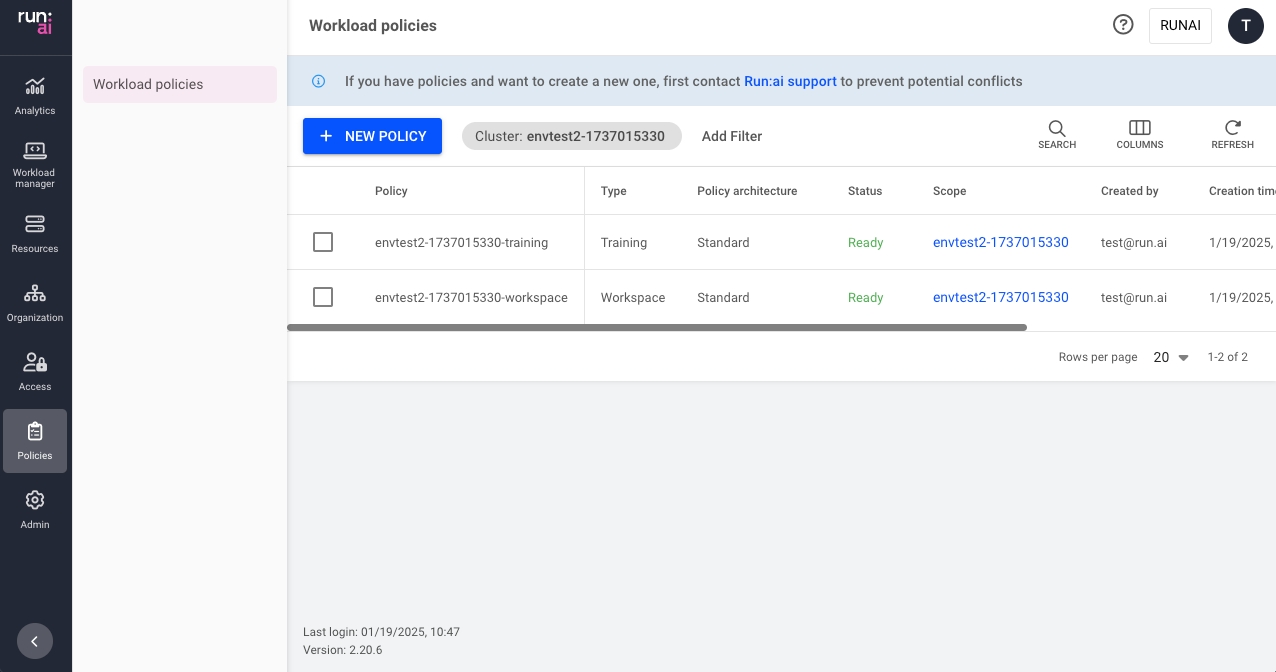The height and width of the screenshot is (672, 1276).
Task: Click the horizontal table scrollbar
Action: (x=656, y=327)
